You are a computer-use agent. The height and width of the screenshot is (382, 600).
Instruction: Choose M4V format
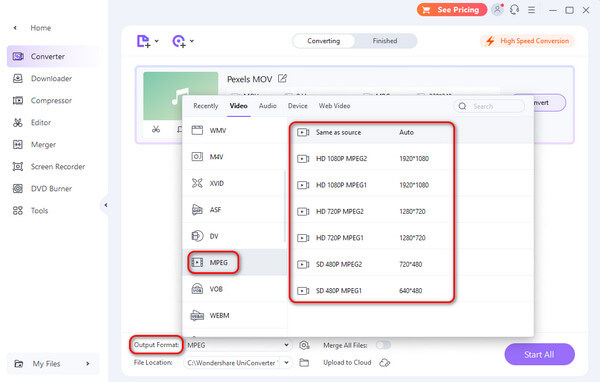pyautogui.click(x=234, y=157)
